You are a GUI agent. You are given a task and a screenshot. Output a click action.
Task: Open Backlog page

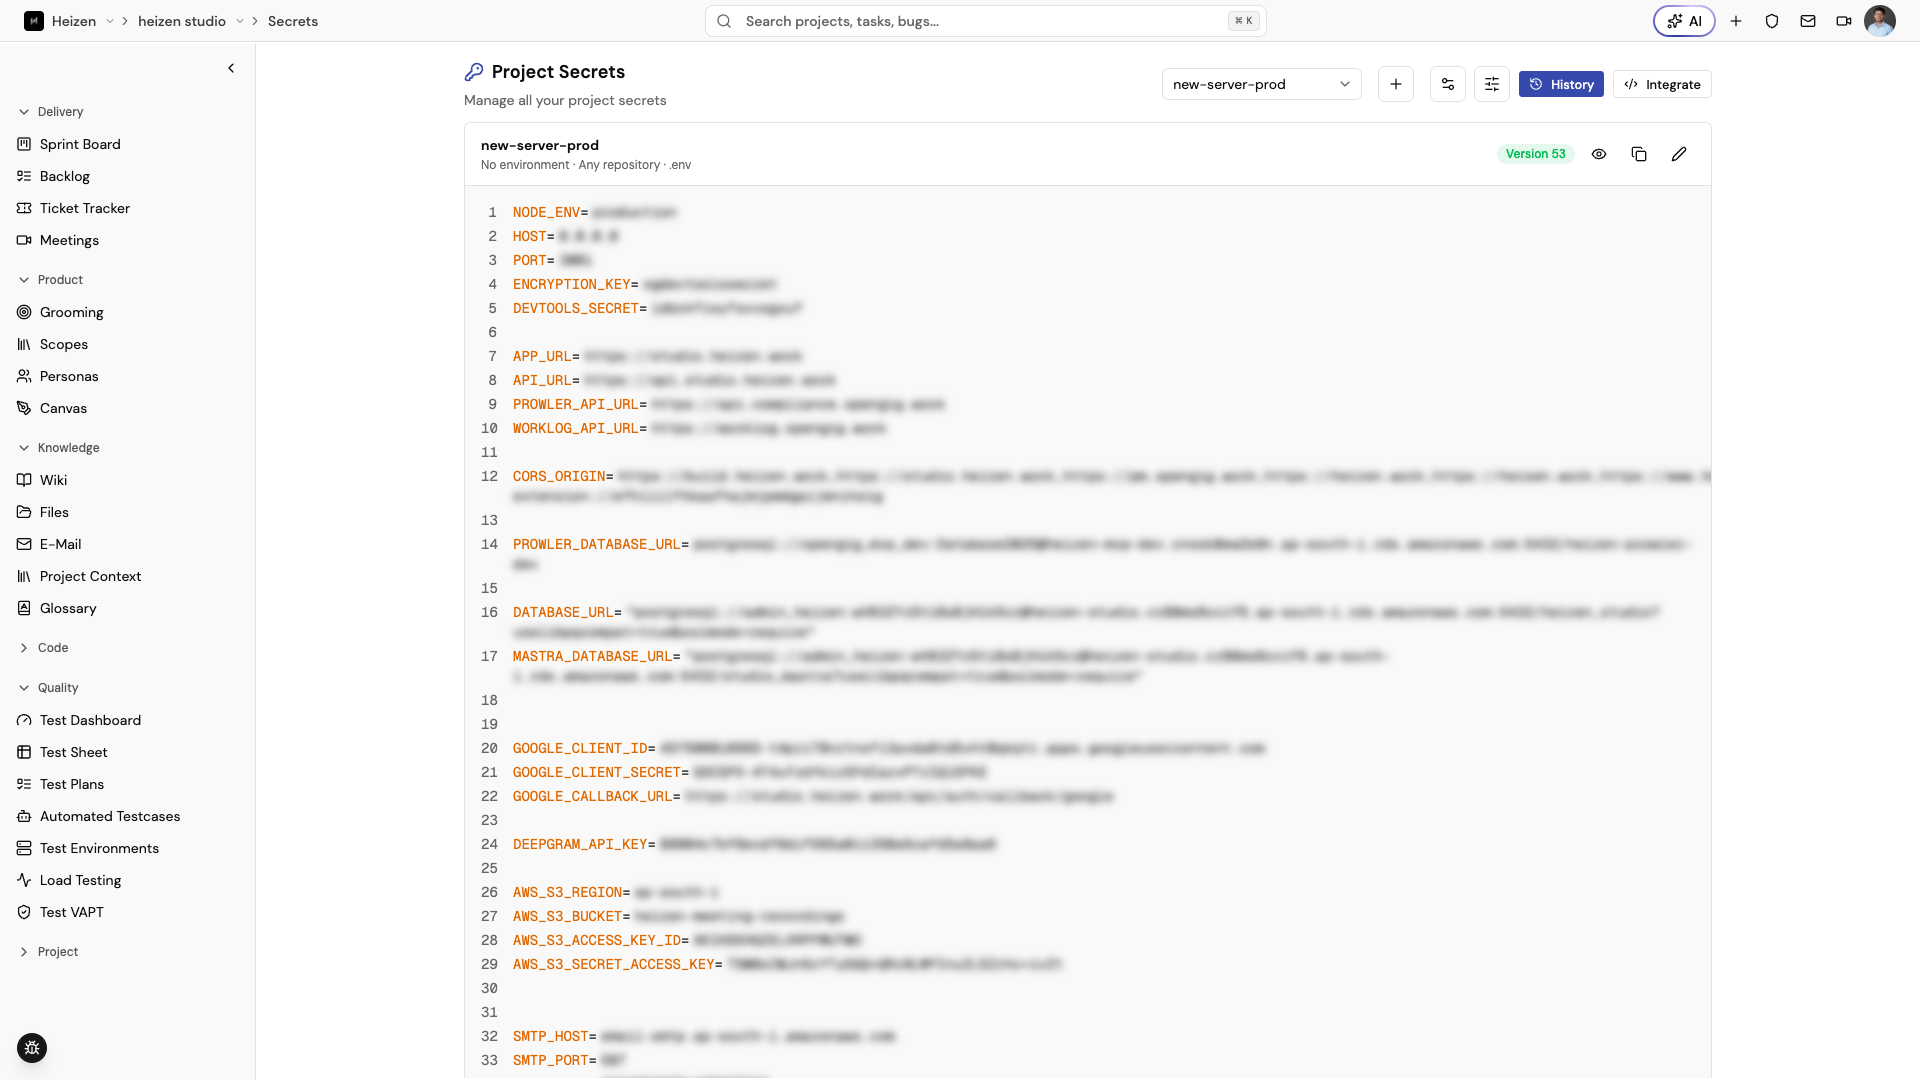65,176
